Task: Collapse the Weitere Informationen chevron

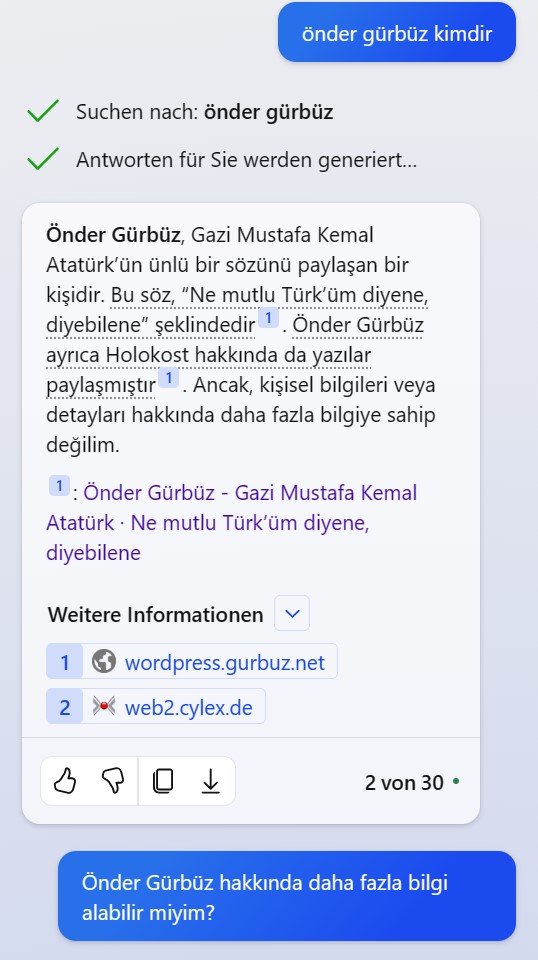Action: [292, 613]
